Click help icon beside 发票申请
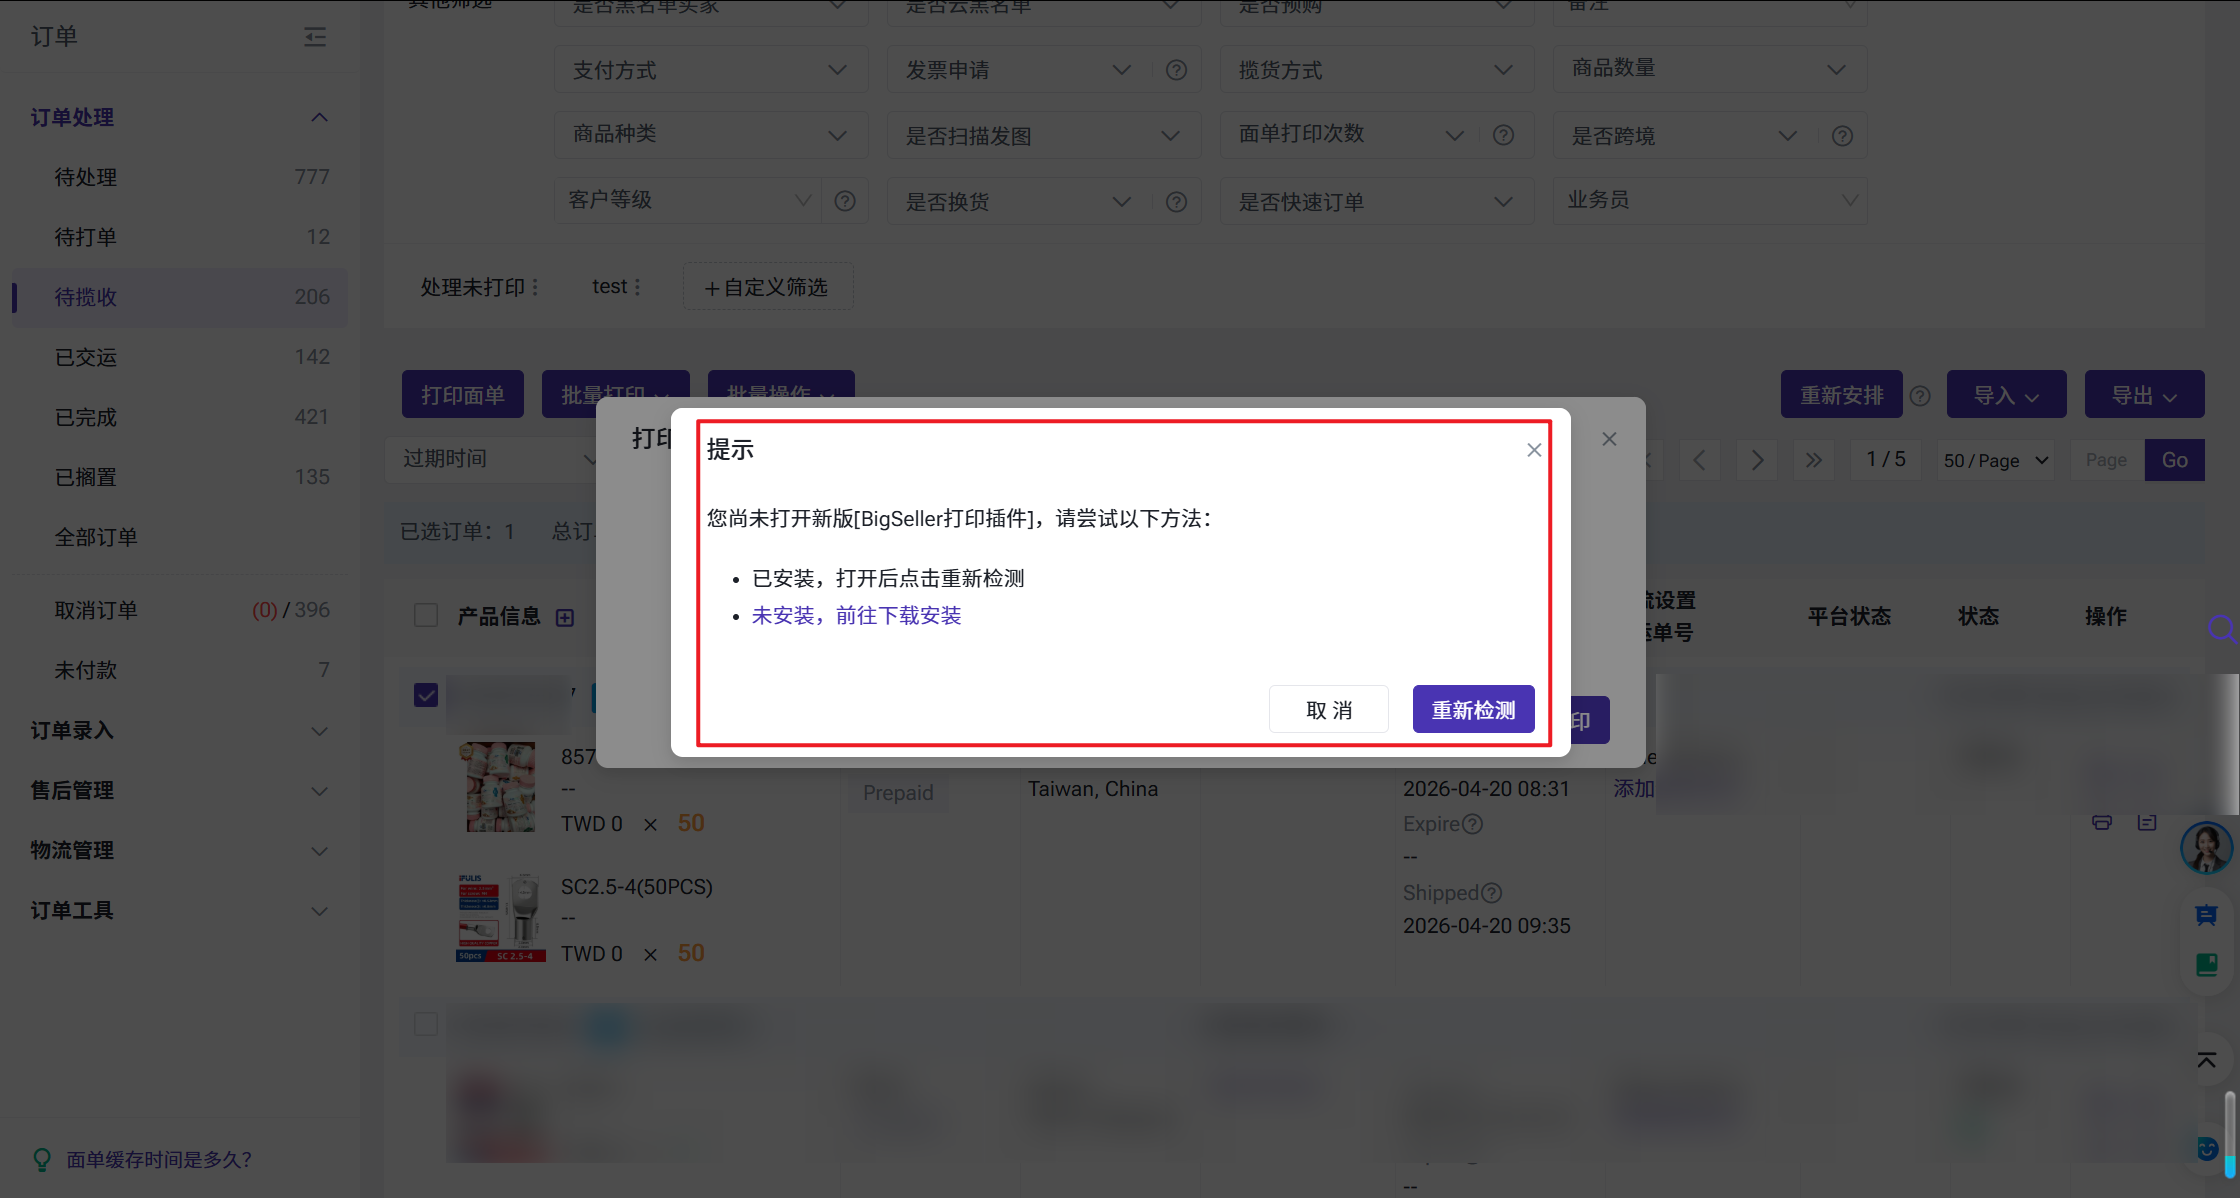This screenshot has height=1198, width=2240. (x=1176, y=70)
